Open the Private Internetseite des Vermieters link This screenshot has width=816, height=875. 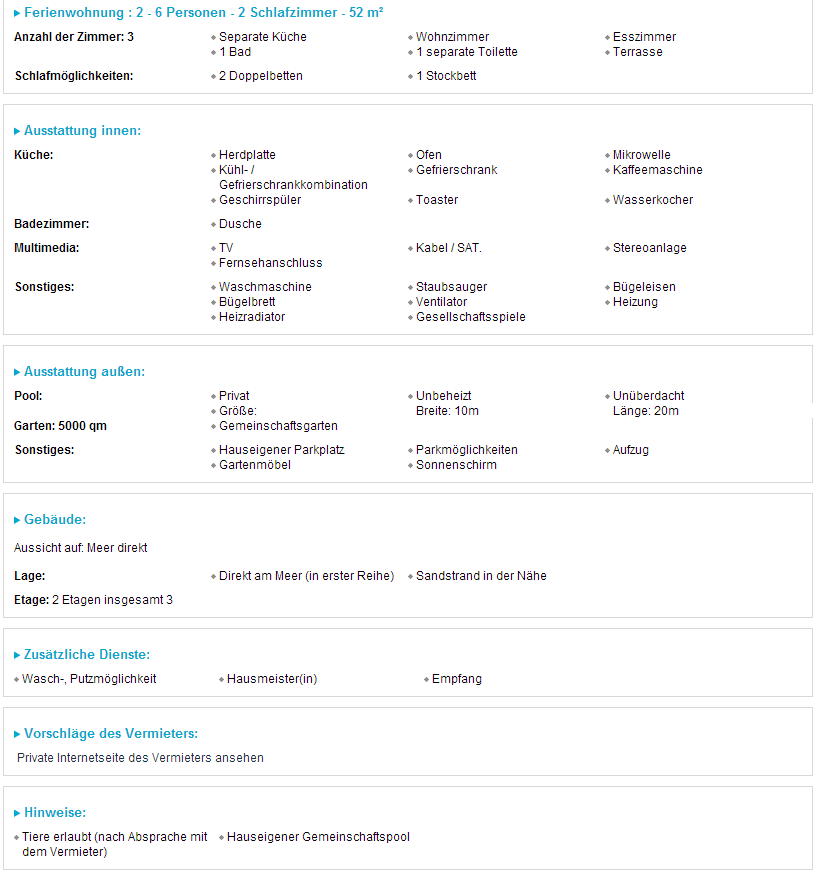coord(140,758)
